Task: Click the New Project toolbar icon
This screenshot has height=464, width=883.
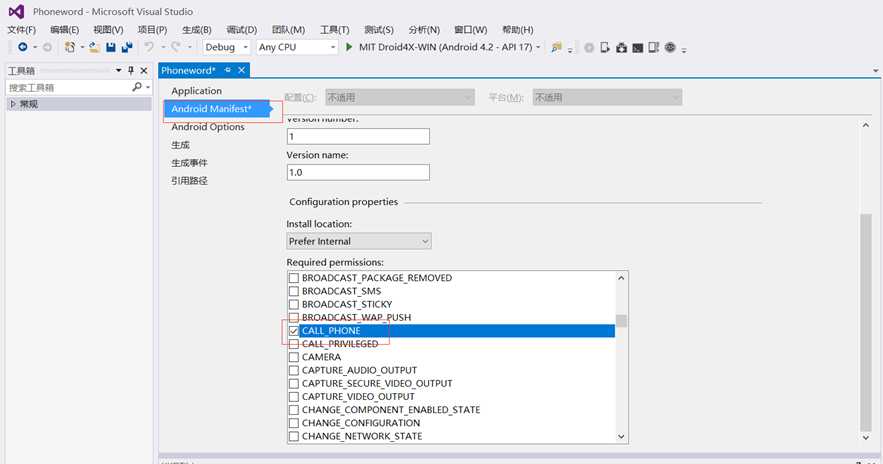Action: pos(70,47)
